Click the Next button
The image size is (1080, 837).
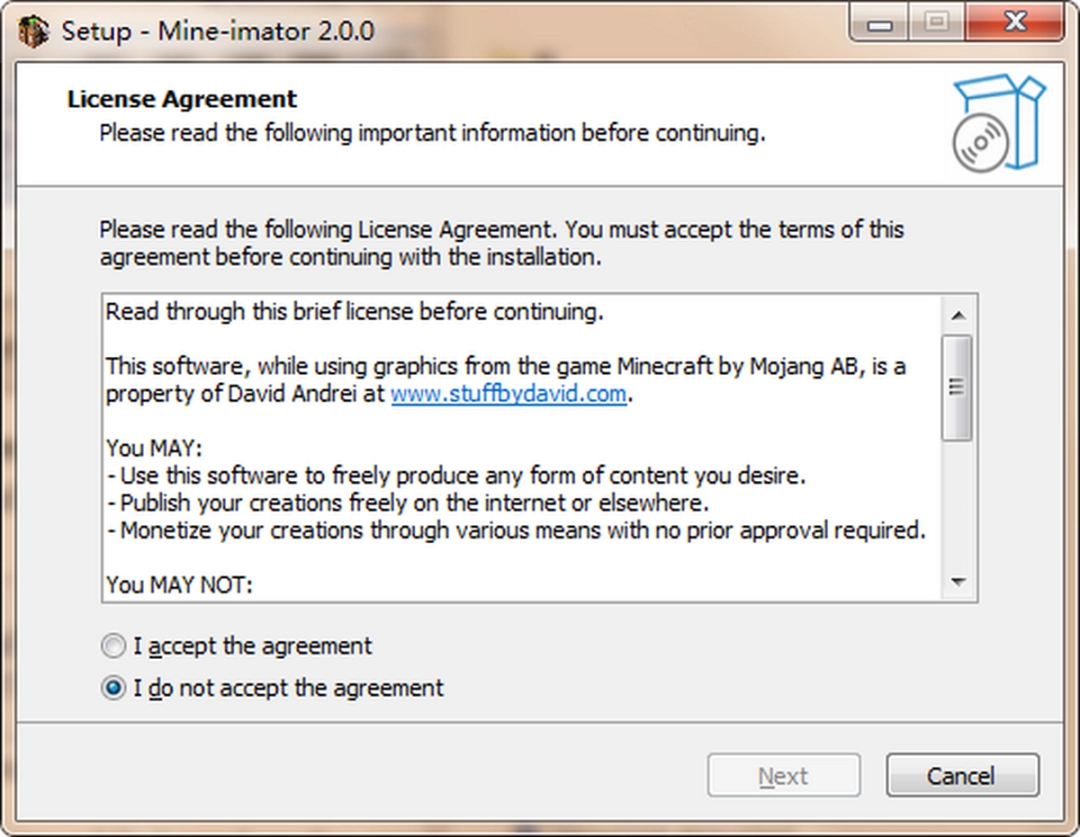tap(784, 775)
